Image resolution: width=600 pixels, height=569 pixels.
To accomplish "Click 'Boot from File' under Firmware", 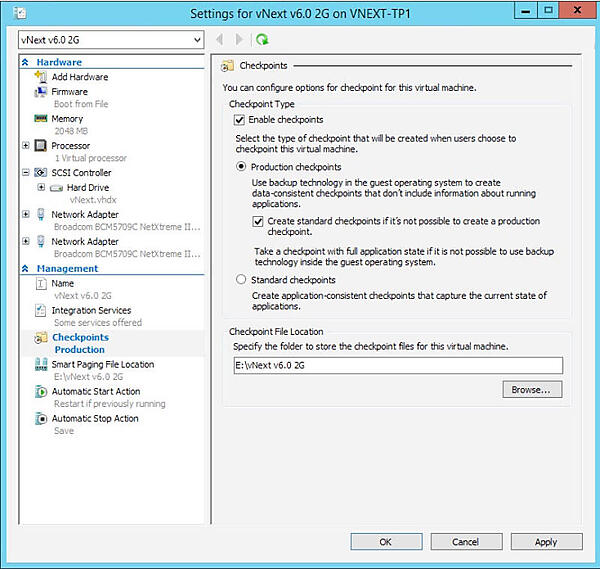I will click(81, 104).
